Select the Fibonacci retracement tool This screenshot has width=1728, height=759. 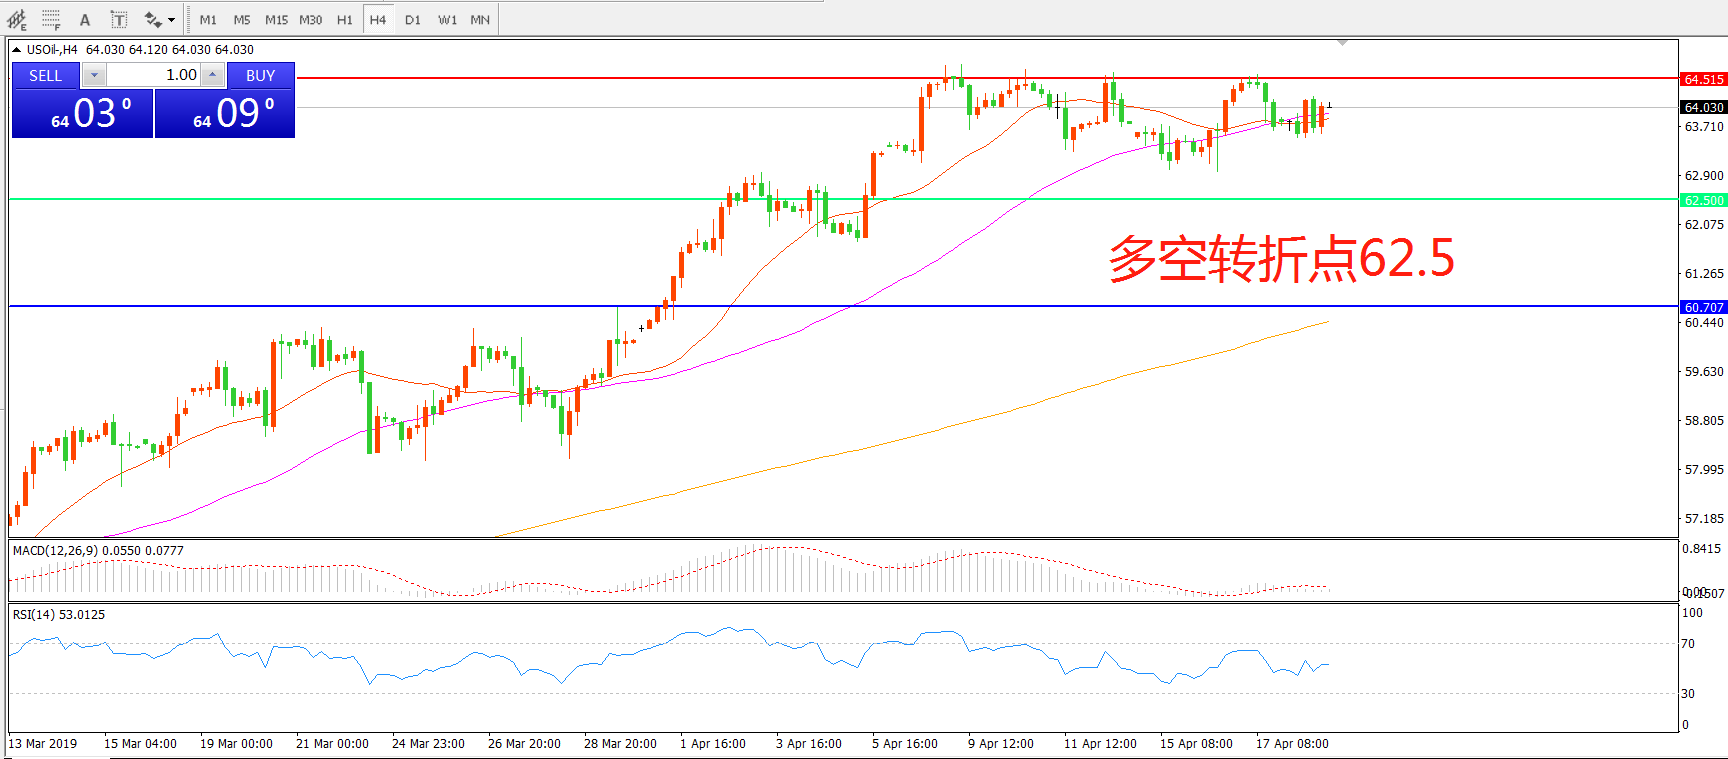[x=51, y=19]
